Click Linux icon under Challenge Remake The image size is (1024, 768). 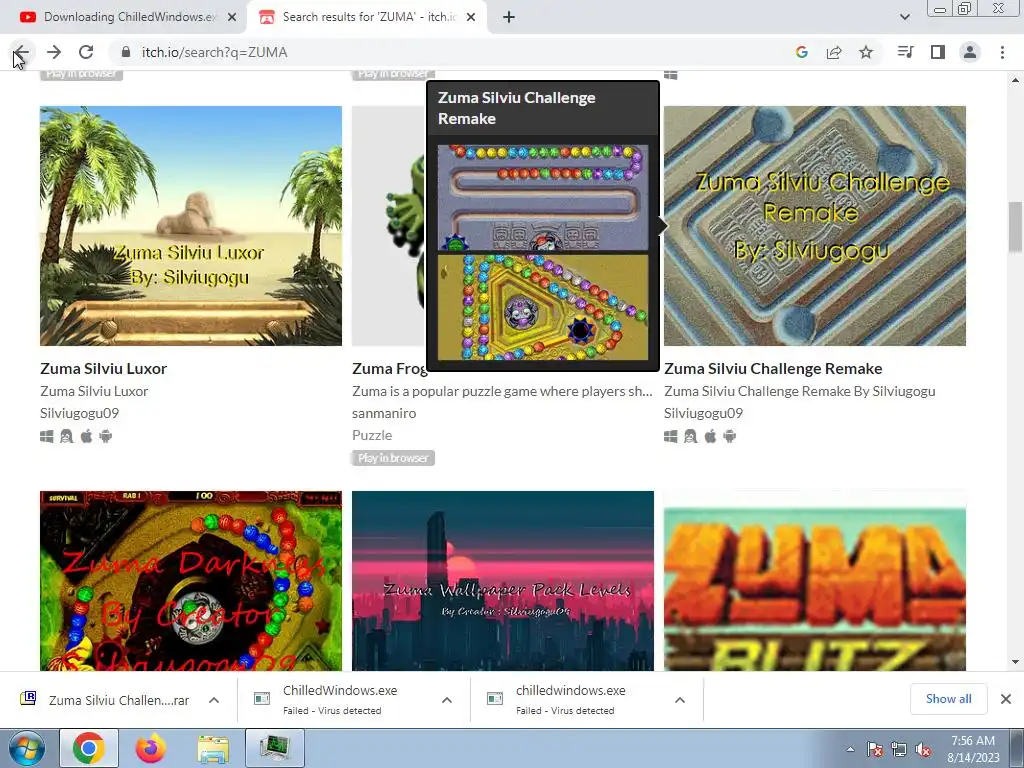click(x=690, y=436)
